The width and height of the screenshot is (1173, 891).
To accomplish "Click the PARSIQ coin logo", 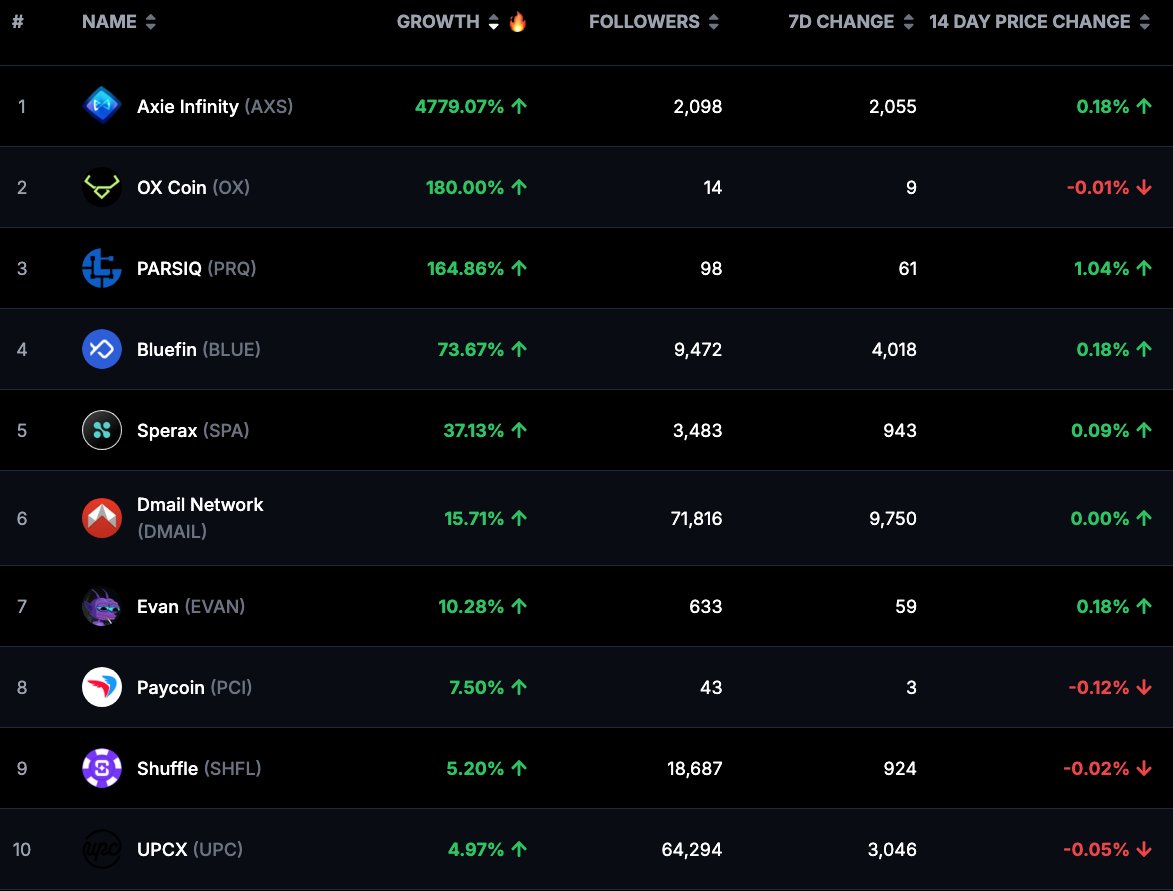I will 102,268.
